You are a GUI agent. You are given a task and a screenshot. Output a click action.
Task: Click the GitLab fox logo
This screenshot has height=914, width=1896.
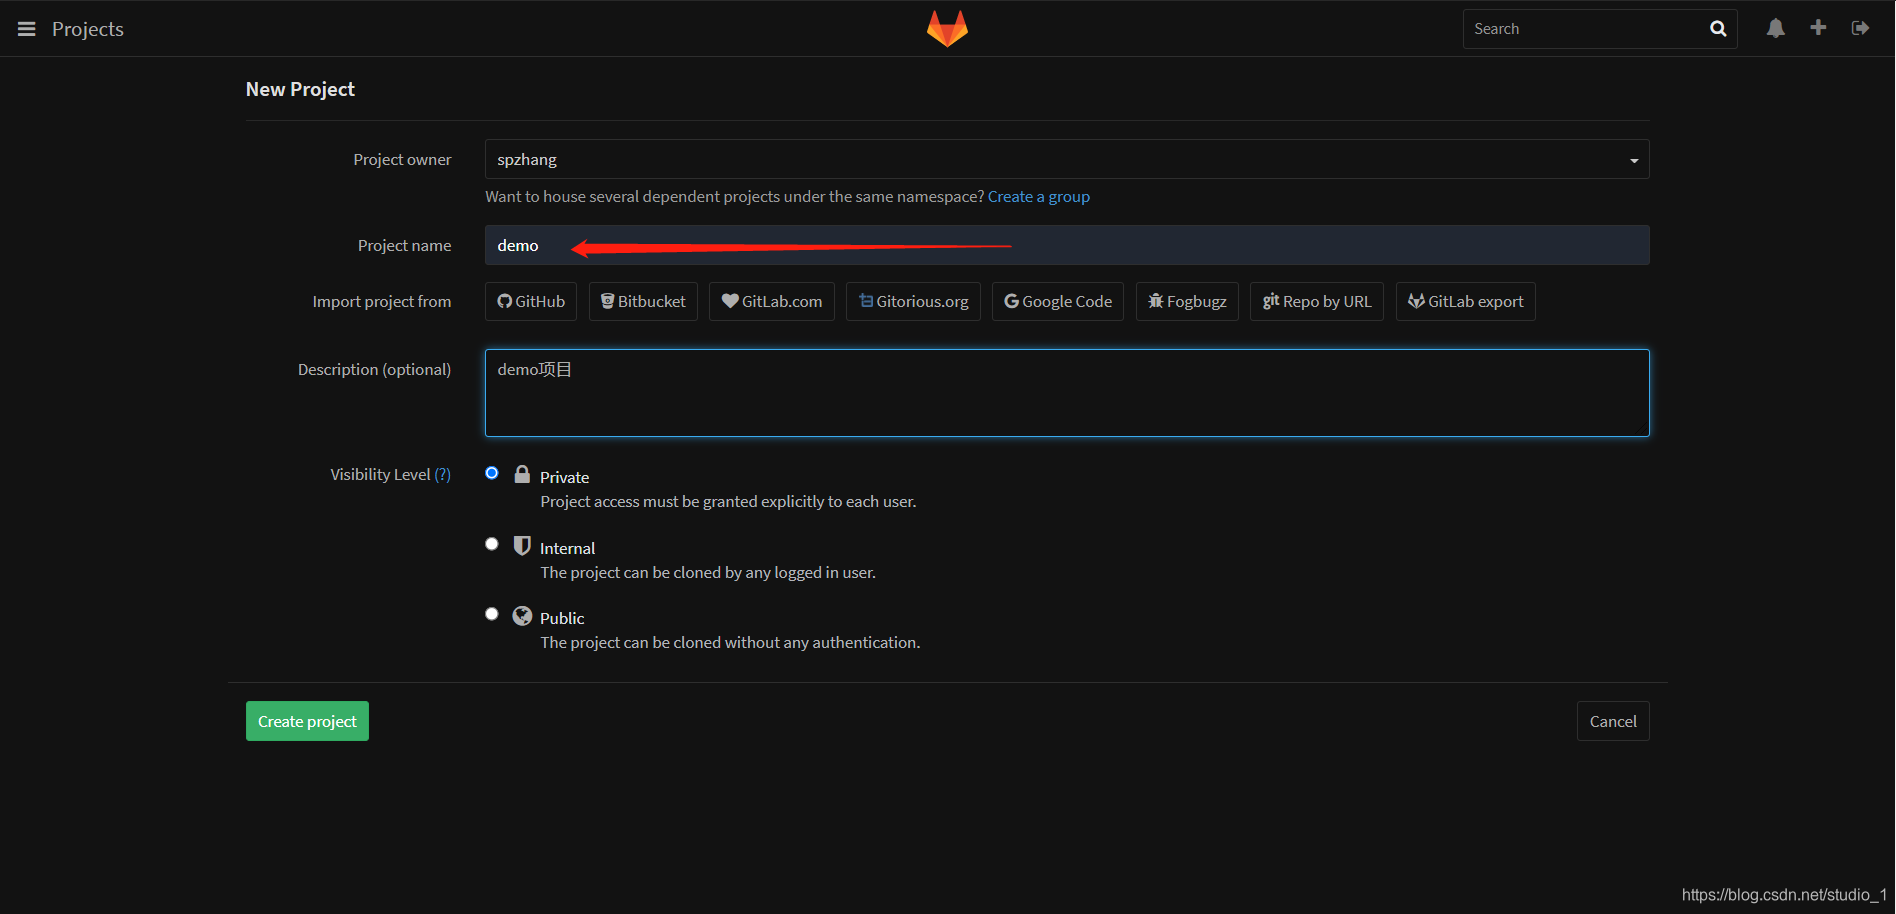947,28
